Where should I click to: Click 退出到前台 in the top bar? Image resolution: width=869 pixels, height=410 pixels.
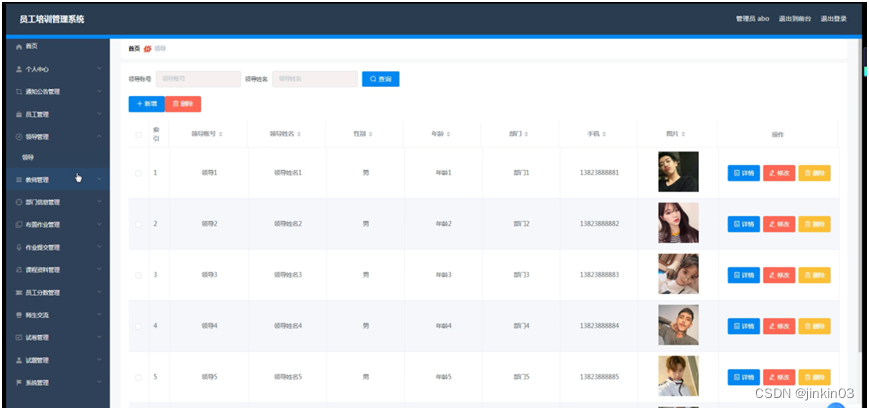[x=795, y=19]
